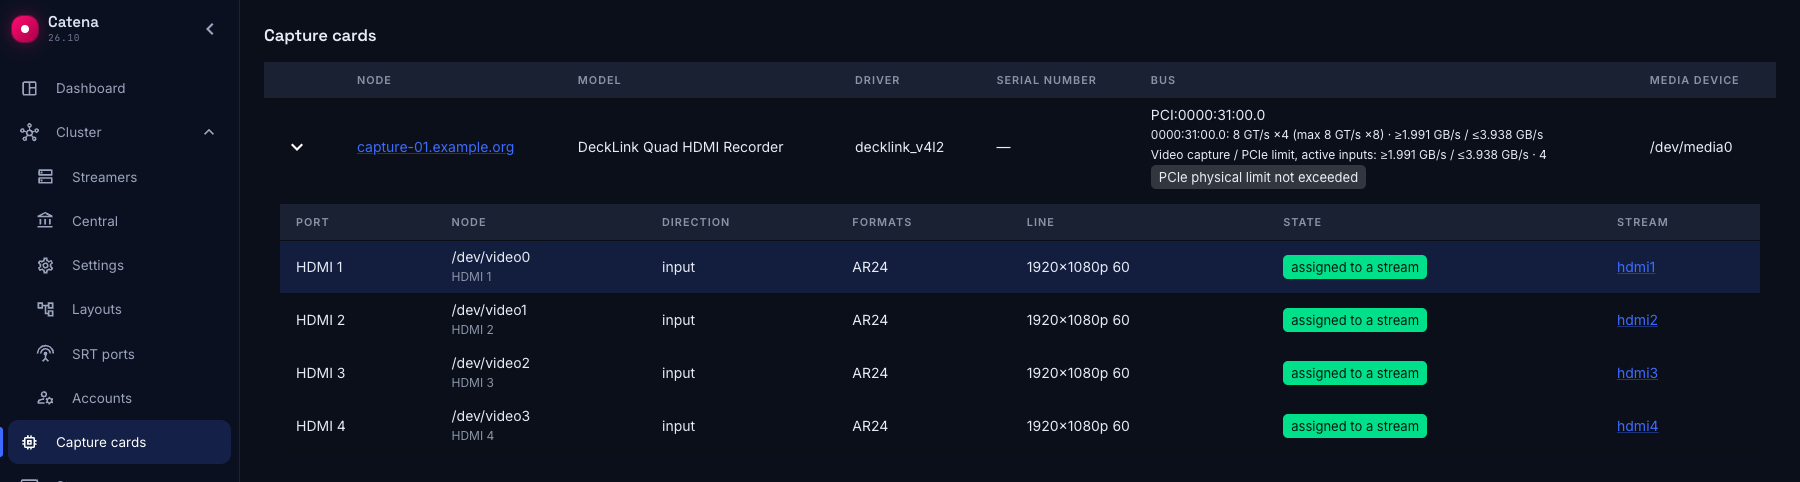This screenshot has height=482, width=1800.
Task: Click the DIRECTION column header
Action: [695, 222]
